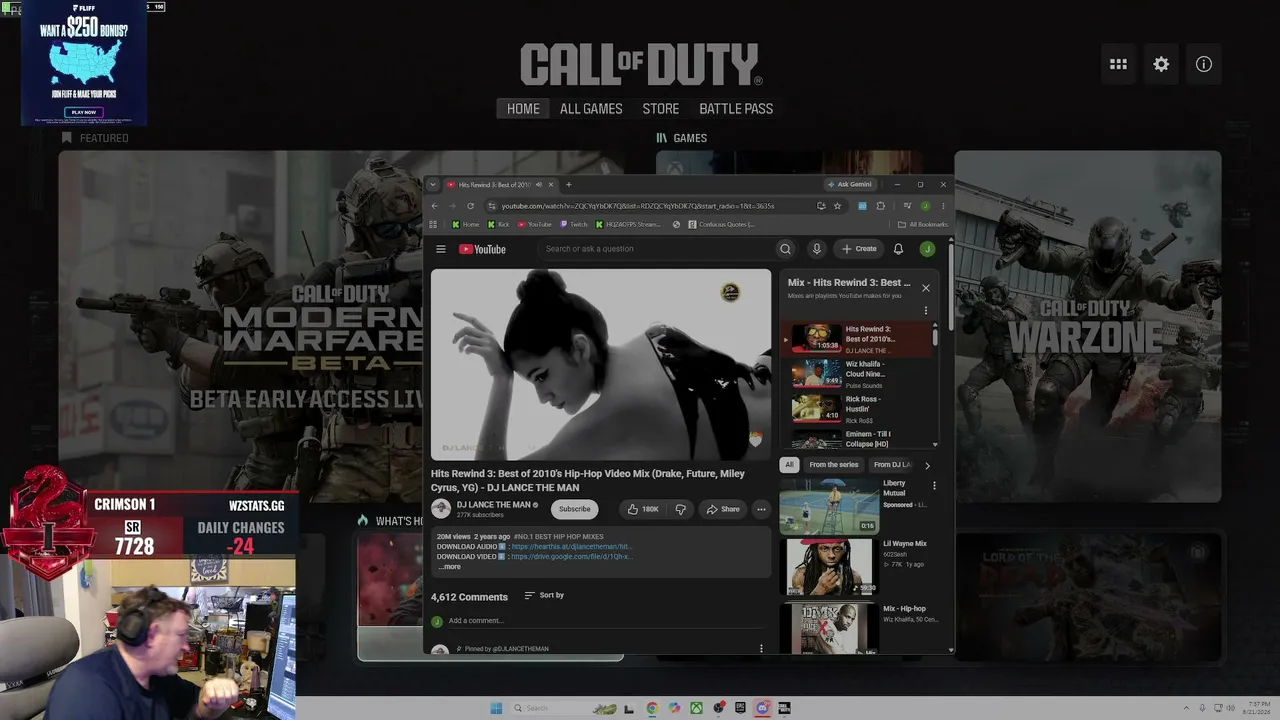This screenshot has height=720, width=1280.
Task: Expand the video description with ...more
Action: 449,567
